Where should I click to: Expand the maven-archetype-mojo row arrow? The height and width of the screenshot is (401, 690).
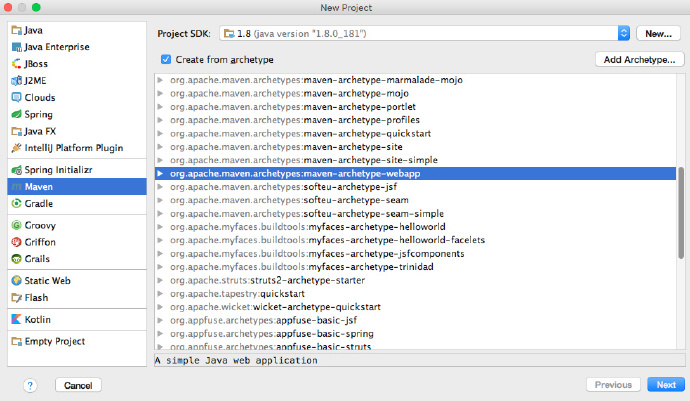[x=160, y=93]
